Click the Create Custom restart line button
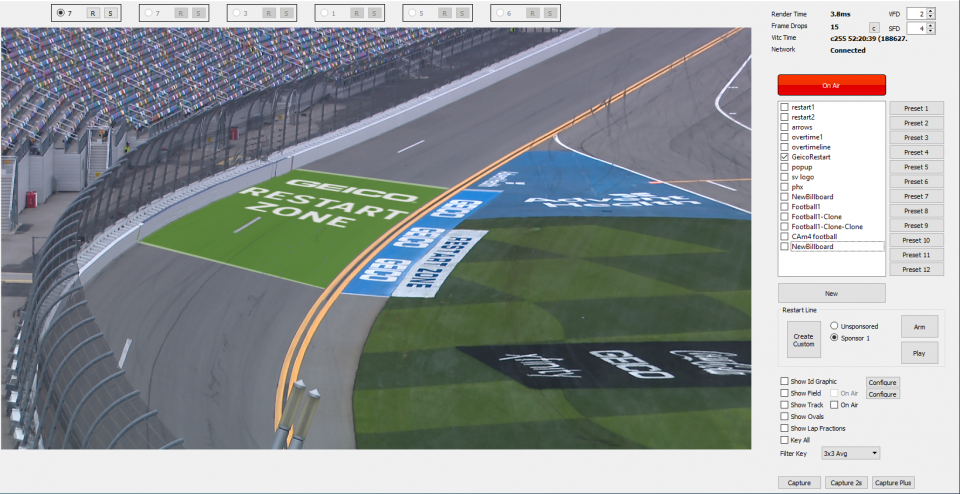Screen dimensions: 960x494 (803, 340)
